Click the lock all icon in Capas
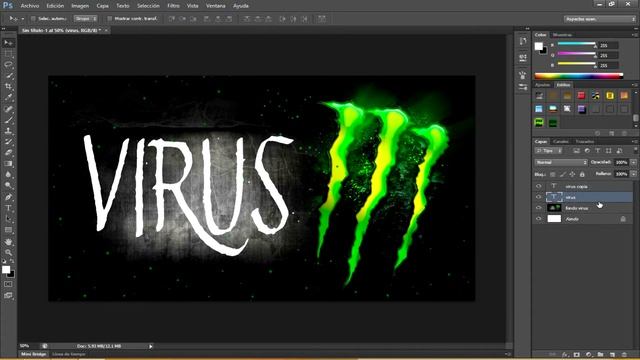Screen dimensions: 640x360 click(582, 174)
